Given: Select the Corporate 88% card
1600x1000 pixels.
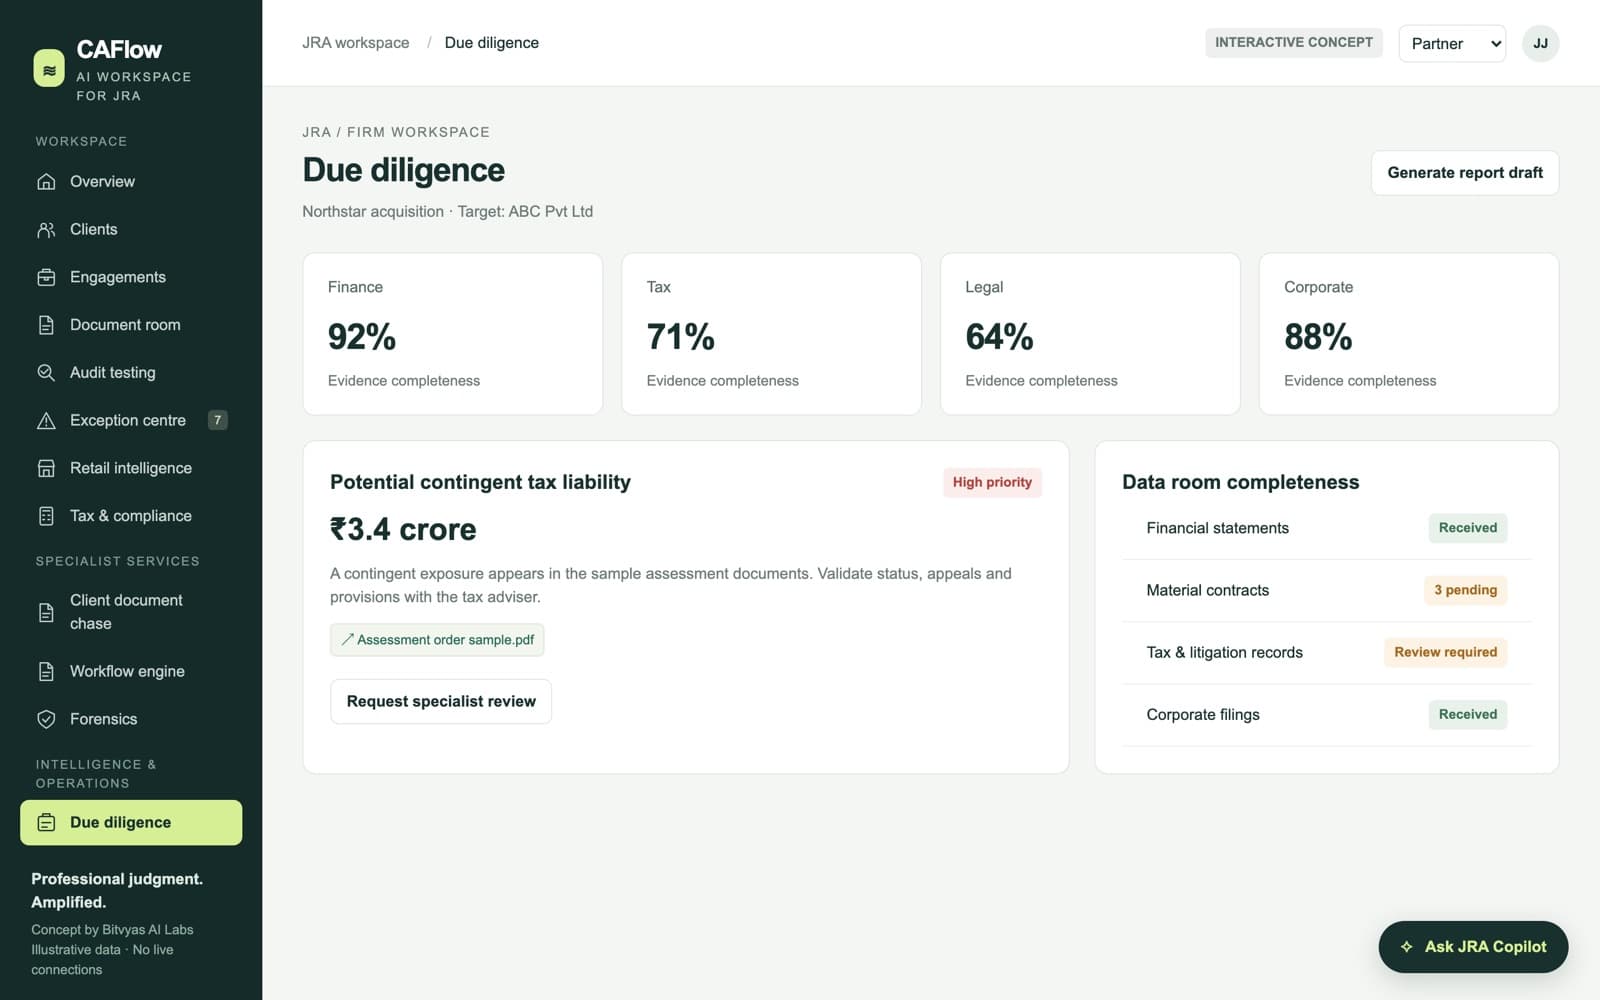Looking at the screenshot, I should tap(1409, 334).
